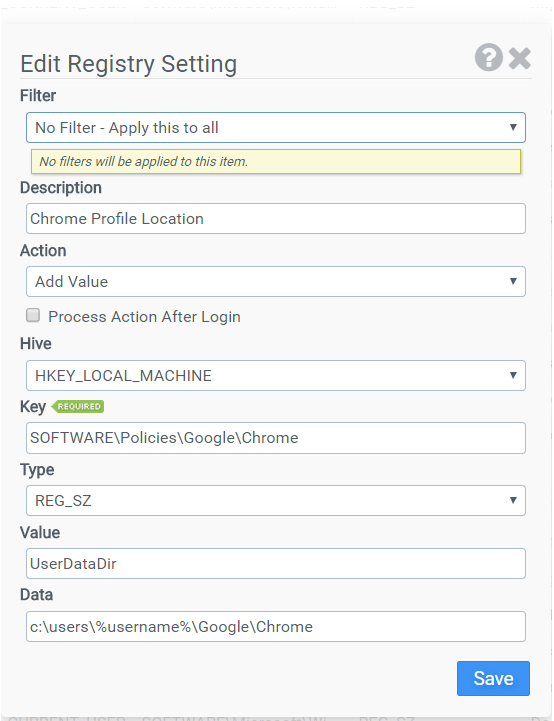Click the Edit Registry Setting title heading
Viewport: 554px width, 721px height.
129,64
